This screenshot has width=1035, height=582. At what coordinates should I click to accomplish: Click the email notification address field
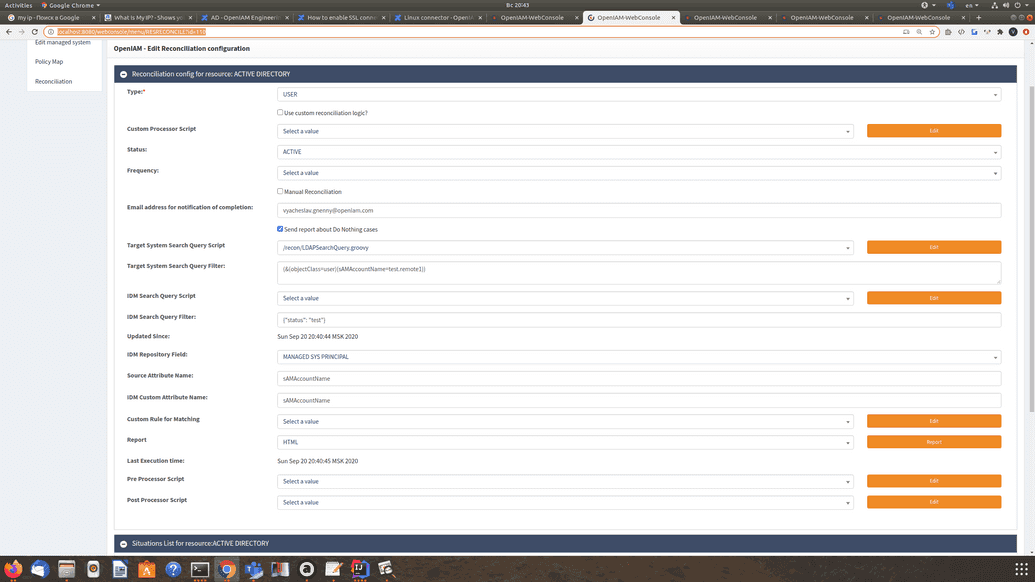639,210
